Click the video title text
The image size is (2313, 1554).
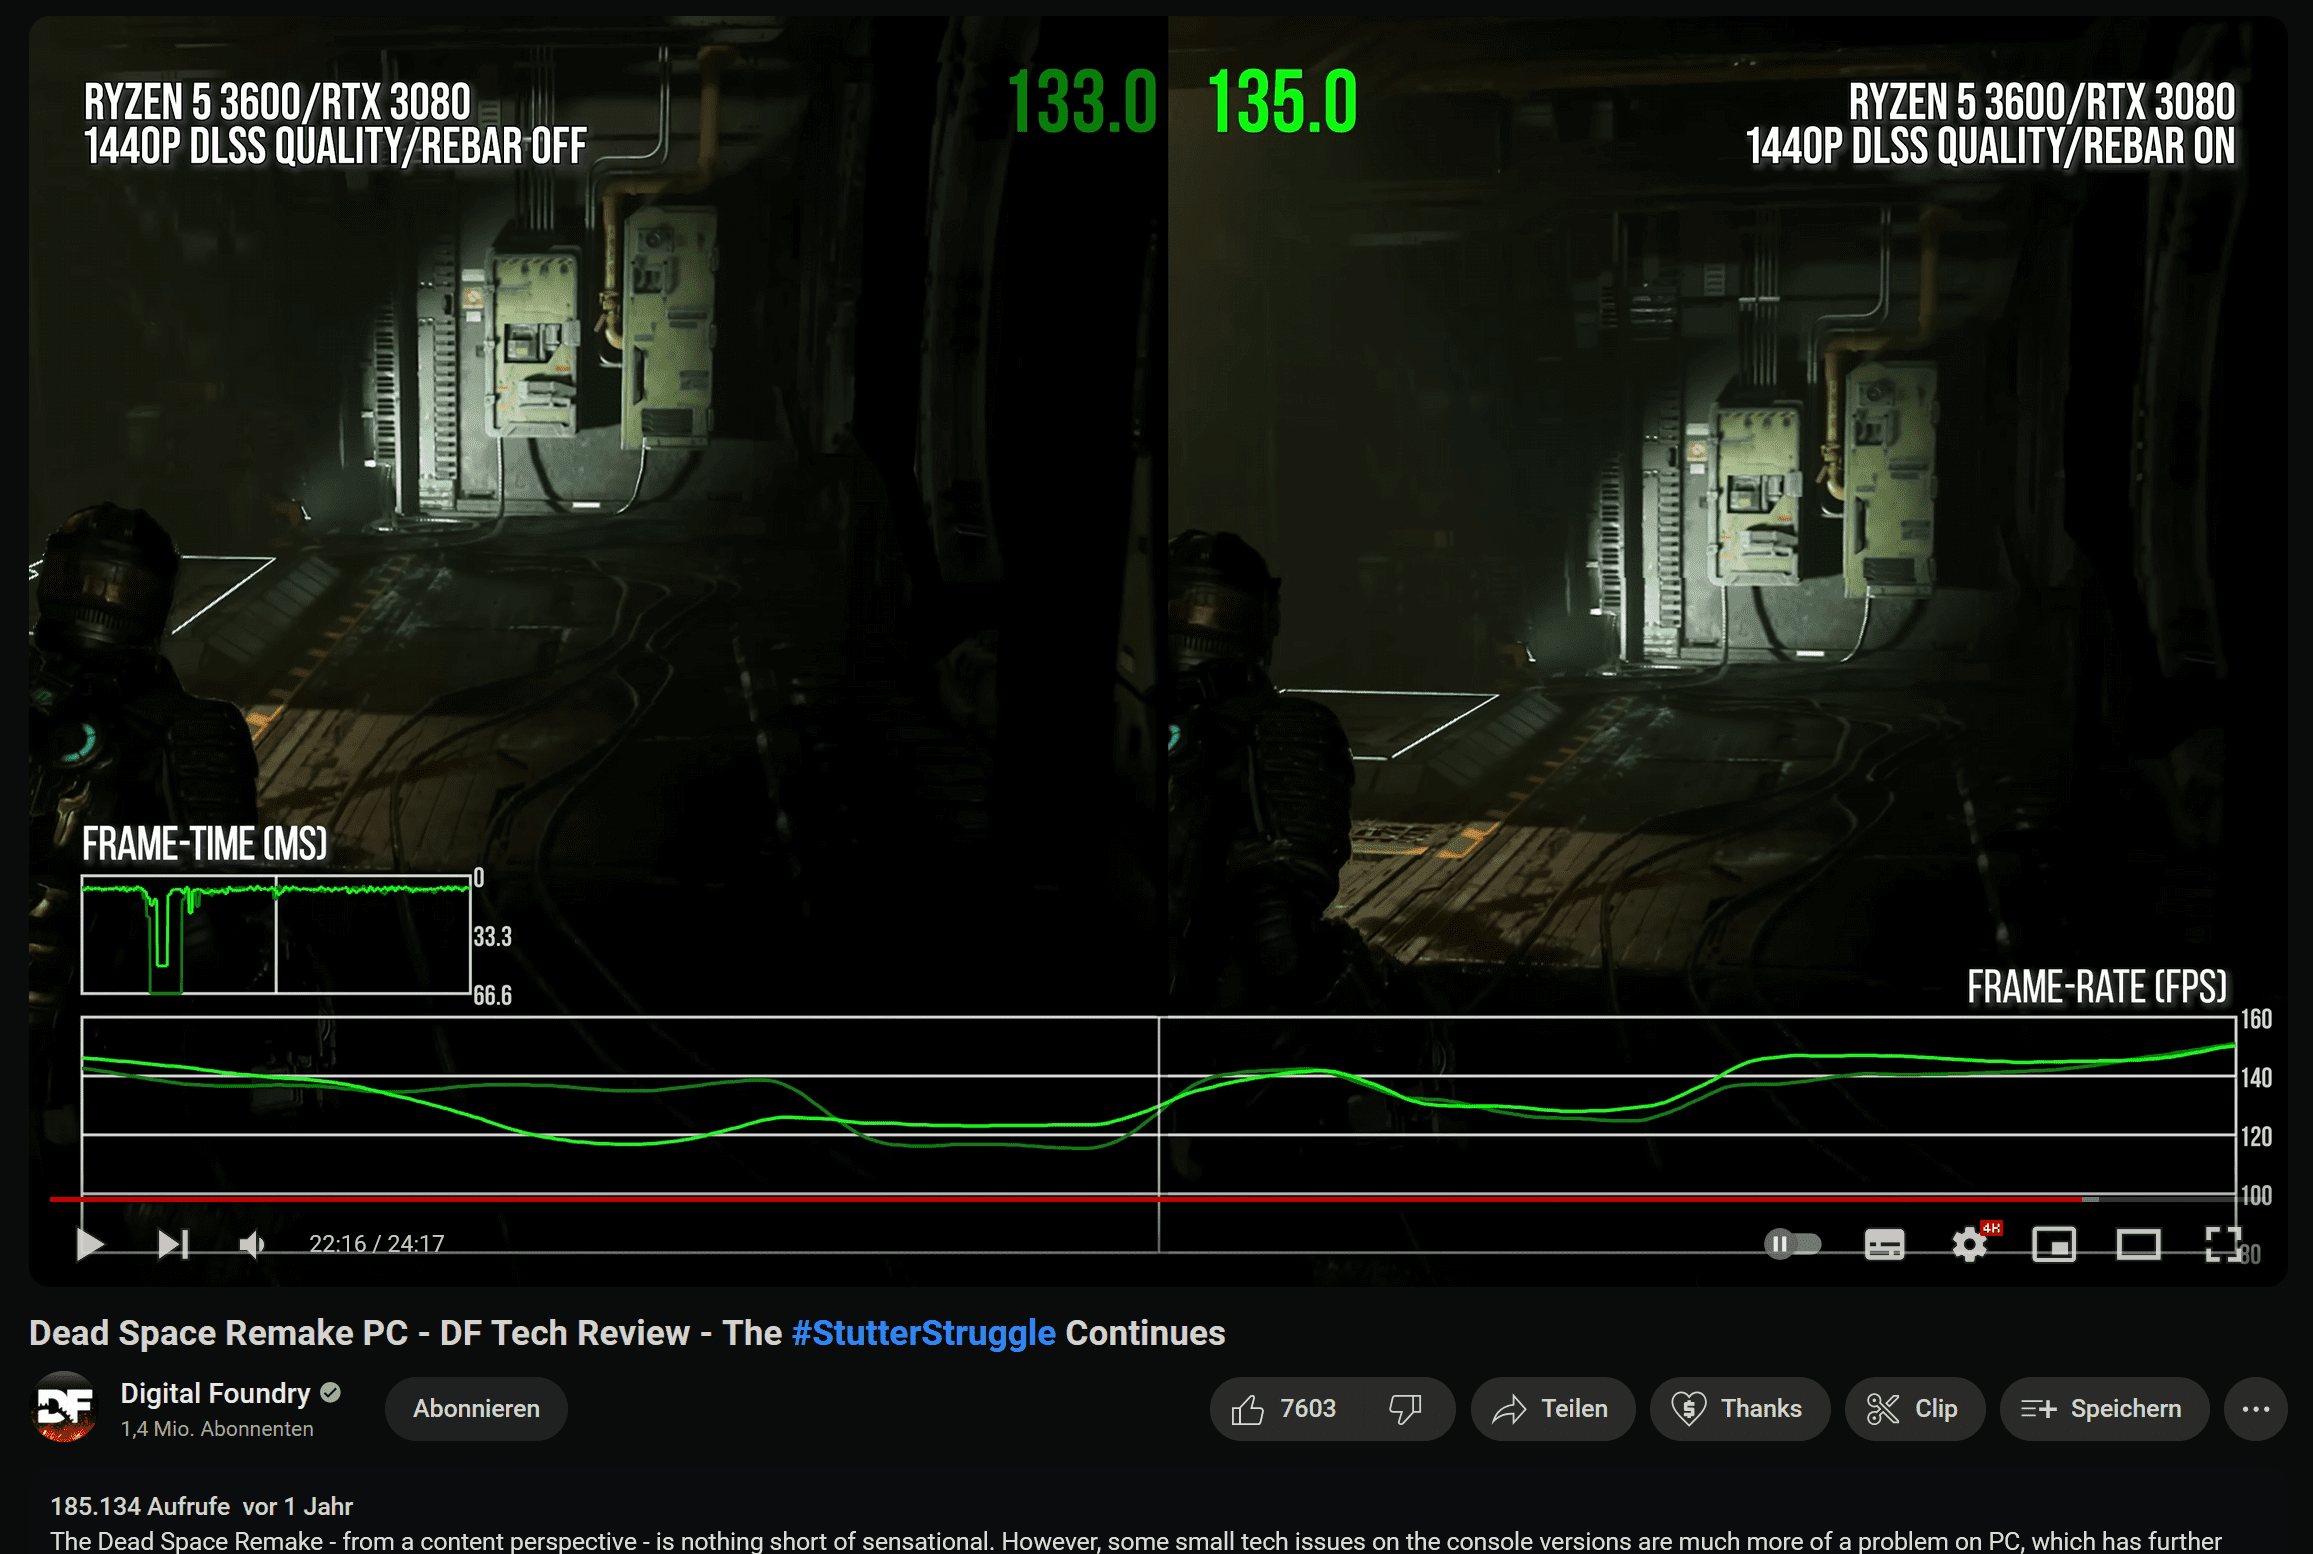627,1333
